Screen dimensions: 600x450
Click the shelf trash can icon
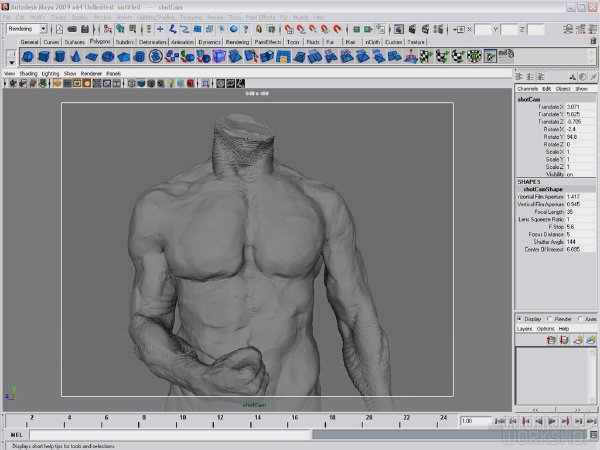point(593,41)
